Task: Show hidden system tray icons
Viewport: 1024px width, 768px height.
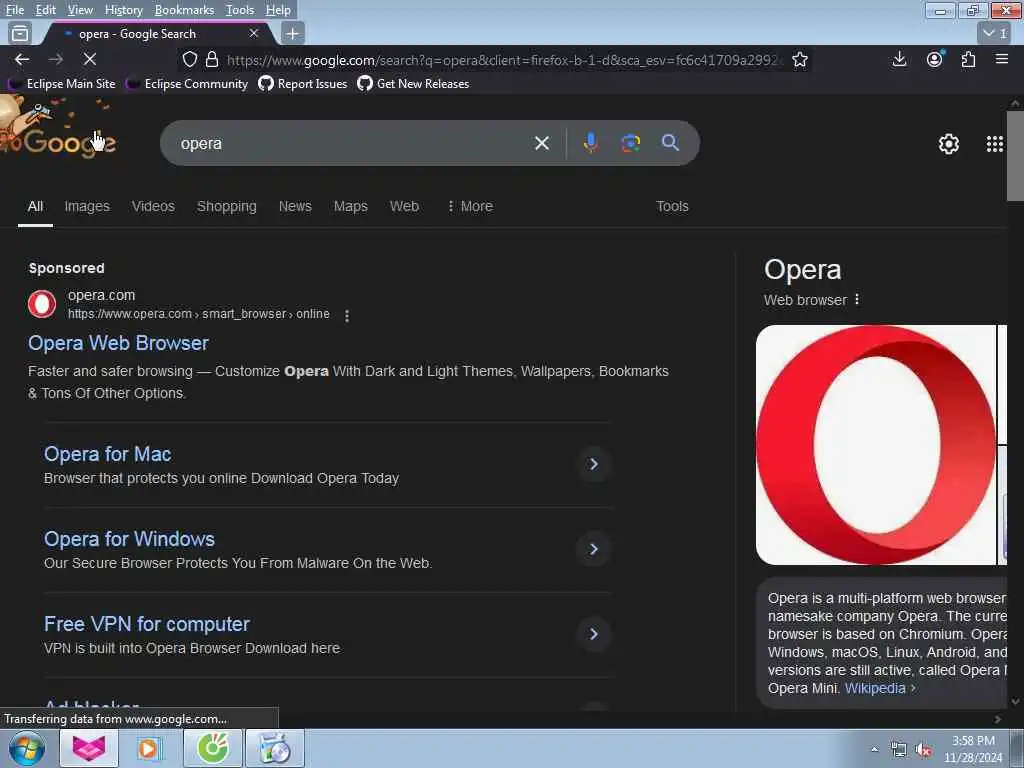Action: (874, 749)
